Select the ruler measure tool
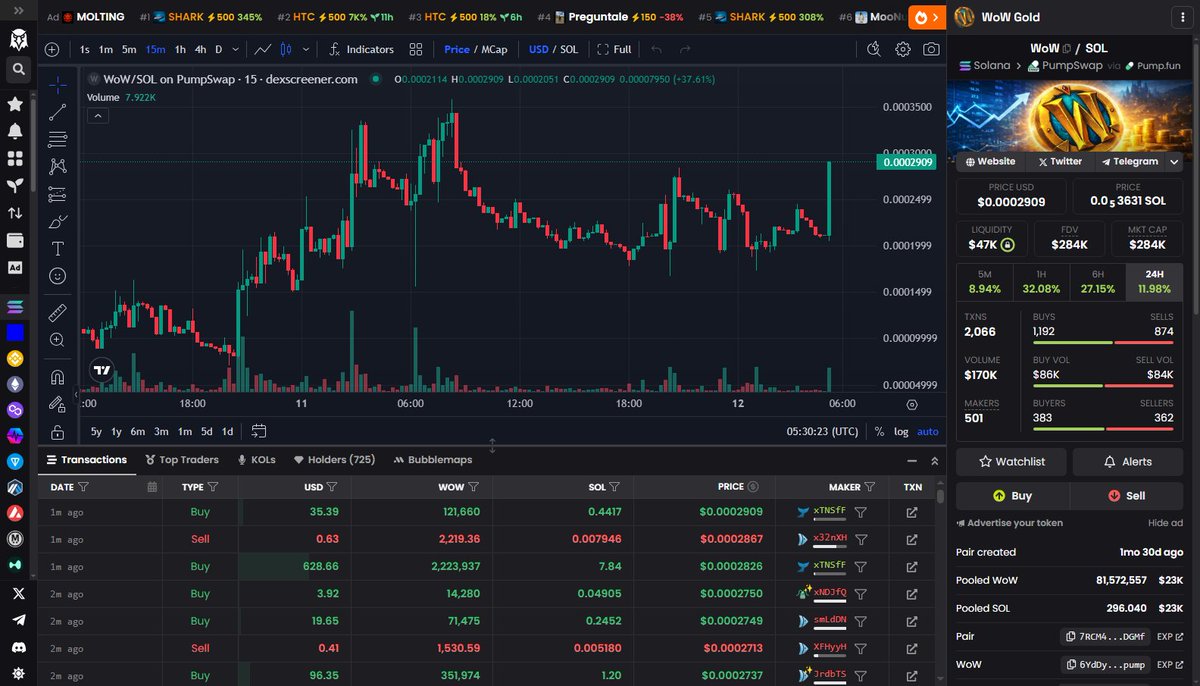The height and width of the screenshot is (686, 1200). (58, 312)
